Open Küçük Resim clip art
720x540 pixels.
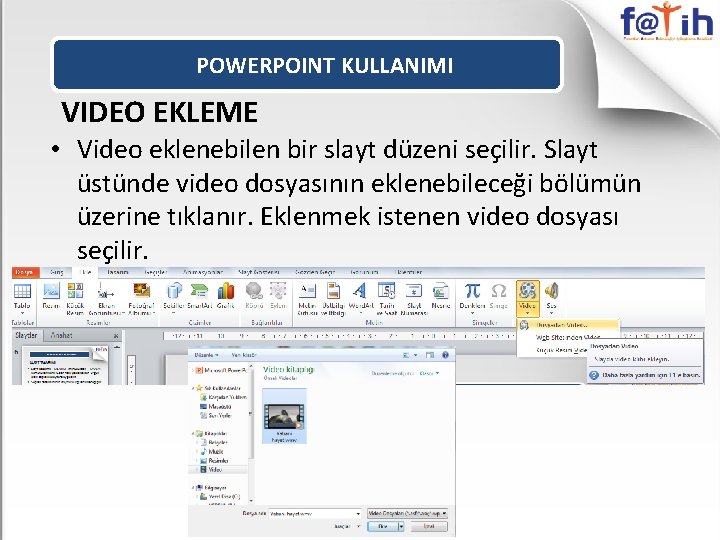click(75, 298)
